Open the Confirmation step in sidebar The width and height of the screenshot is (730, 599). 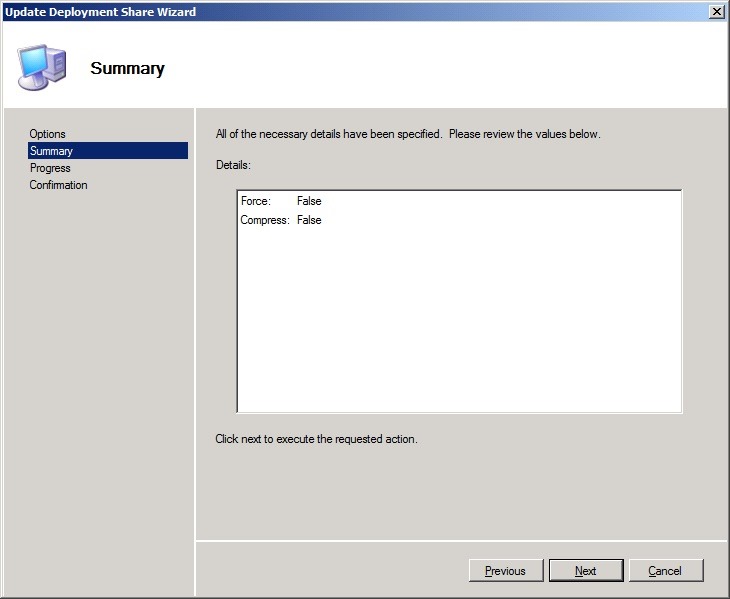click(58, 185)
